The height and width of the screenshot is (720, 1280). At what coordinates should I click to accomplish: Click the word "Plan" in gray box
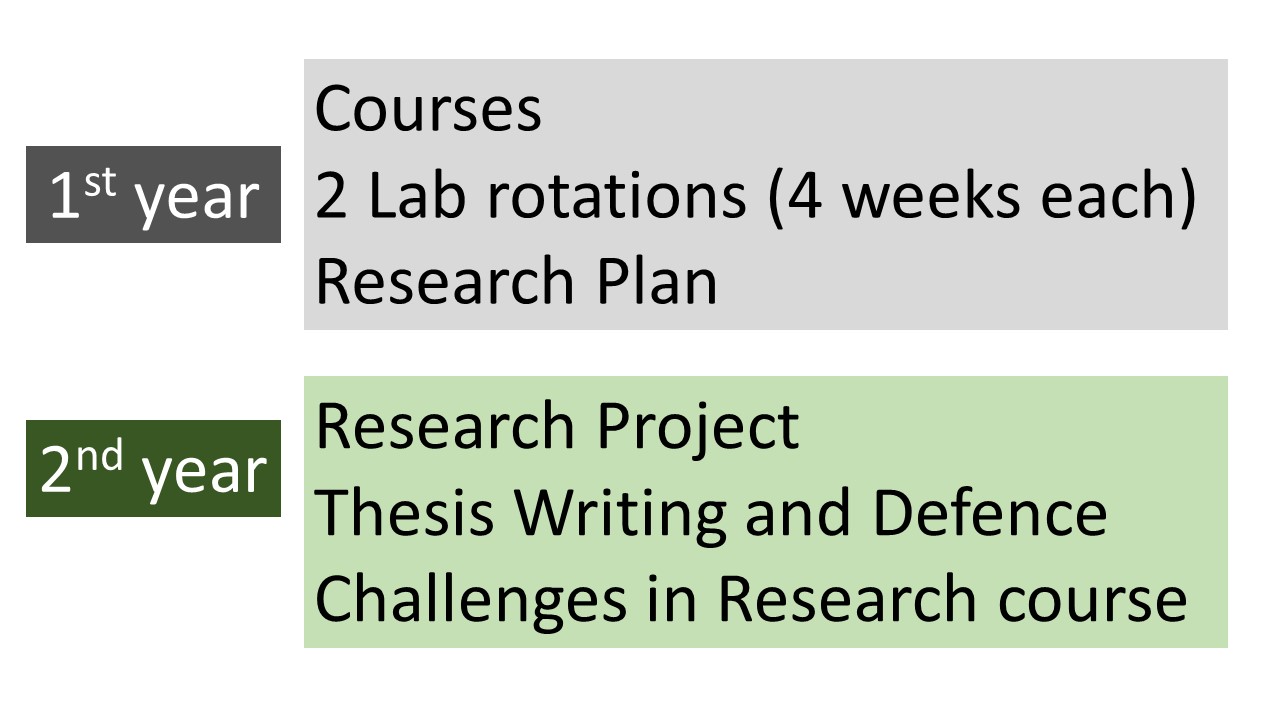658,281
